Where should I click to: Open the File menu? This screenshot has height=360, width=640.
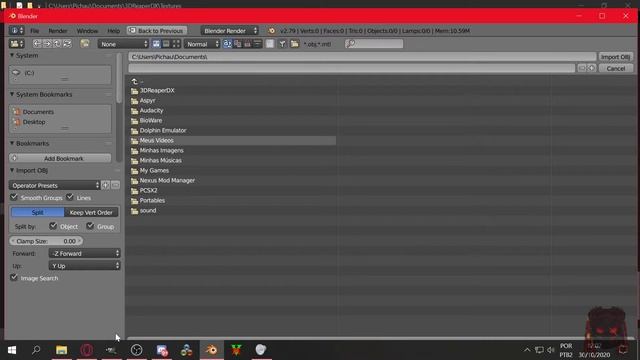[x=35, y=31]
